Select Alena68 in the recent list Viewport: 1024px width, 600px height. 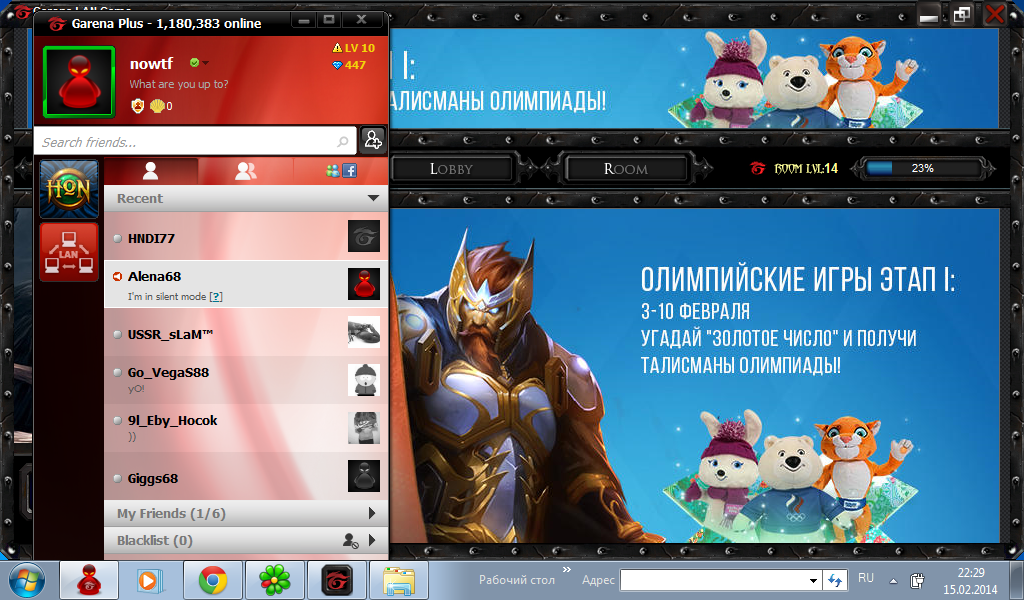(246, 284)
